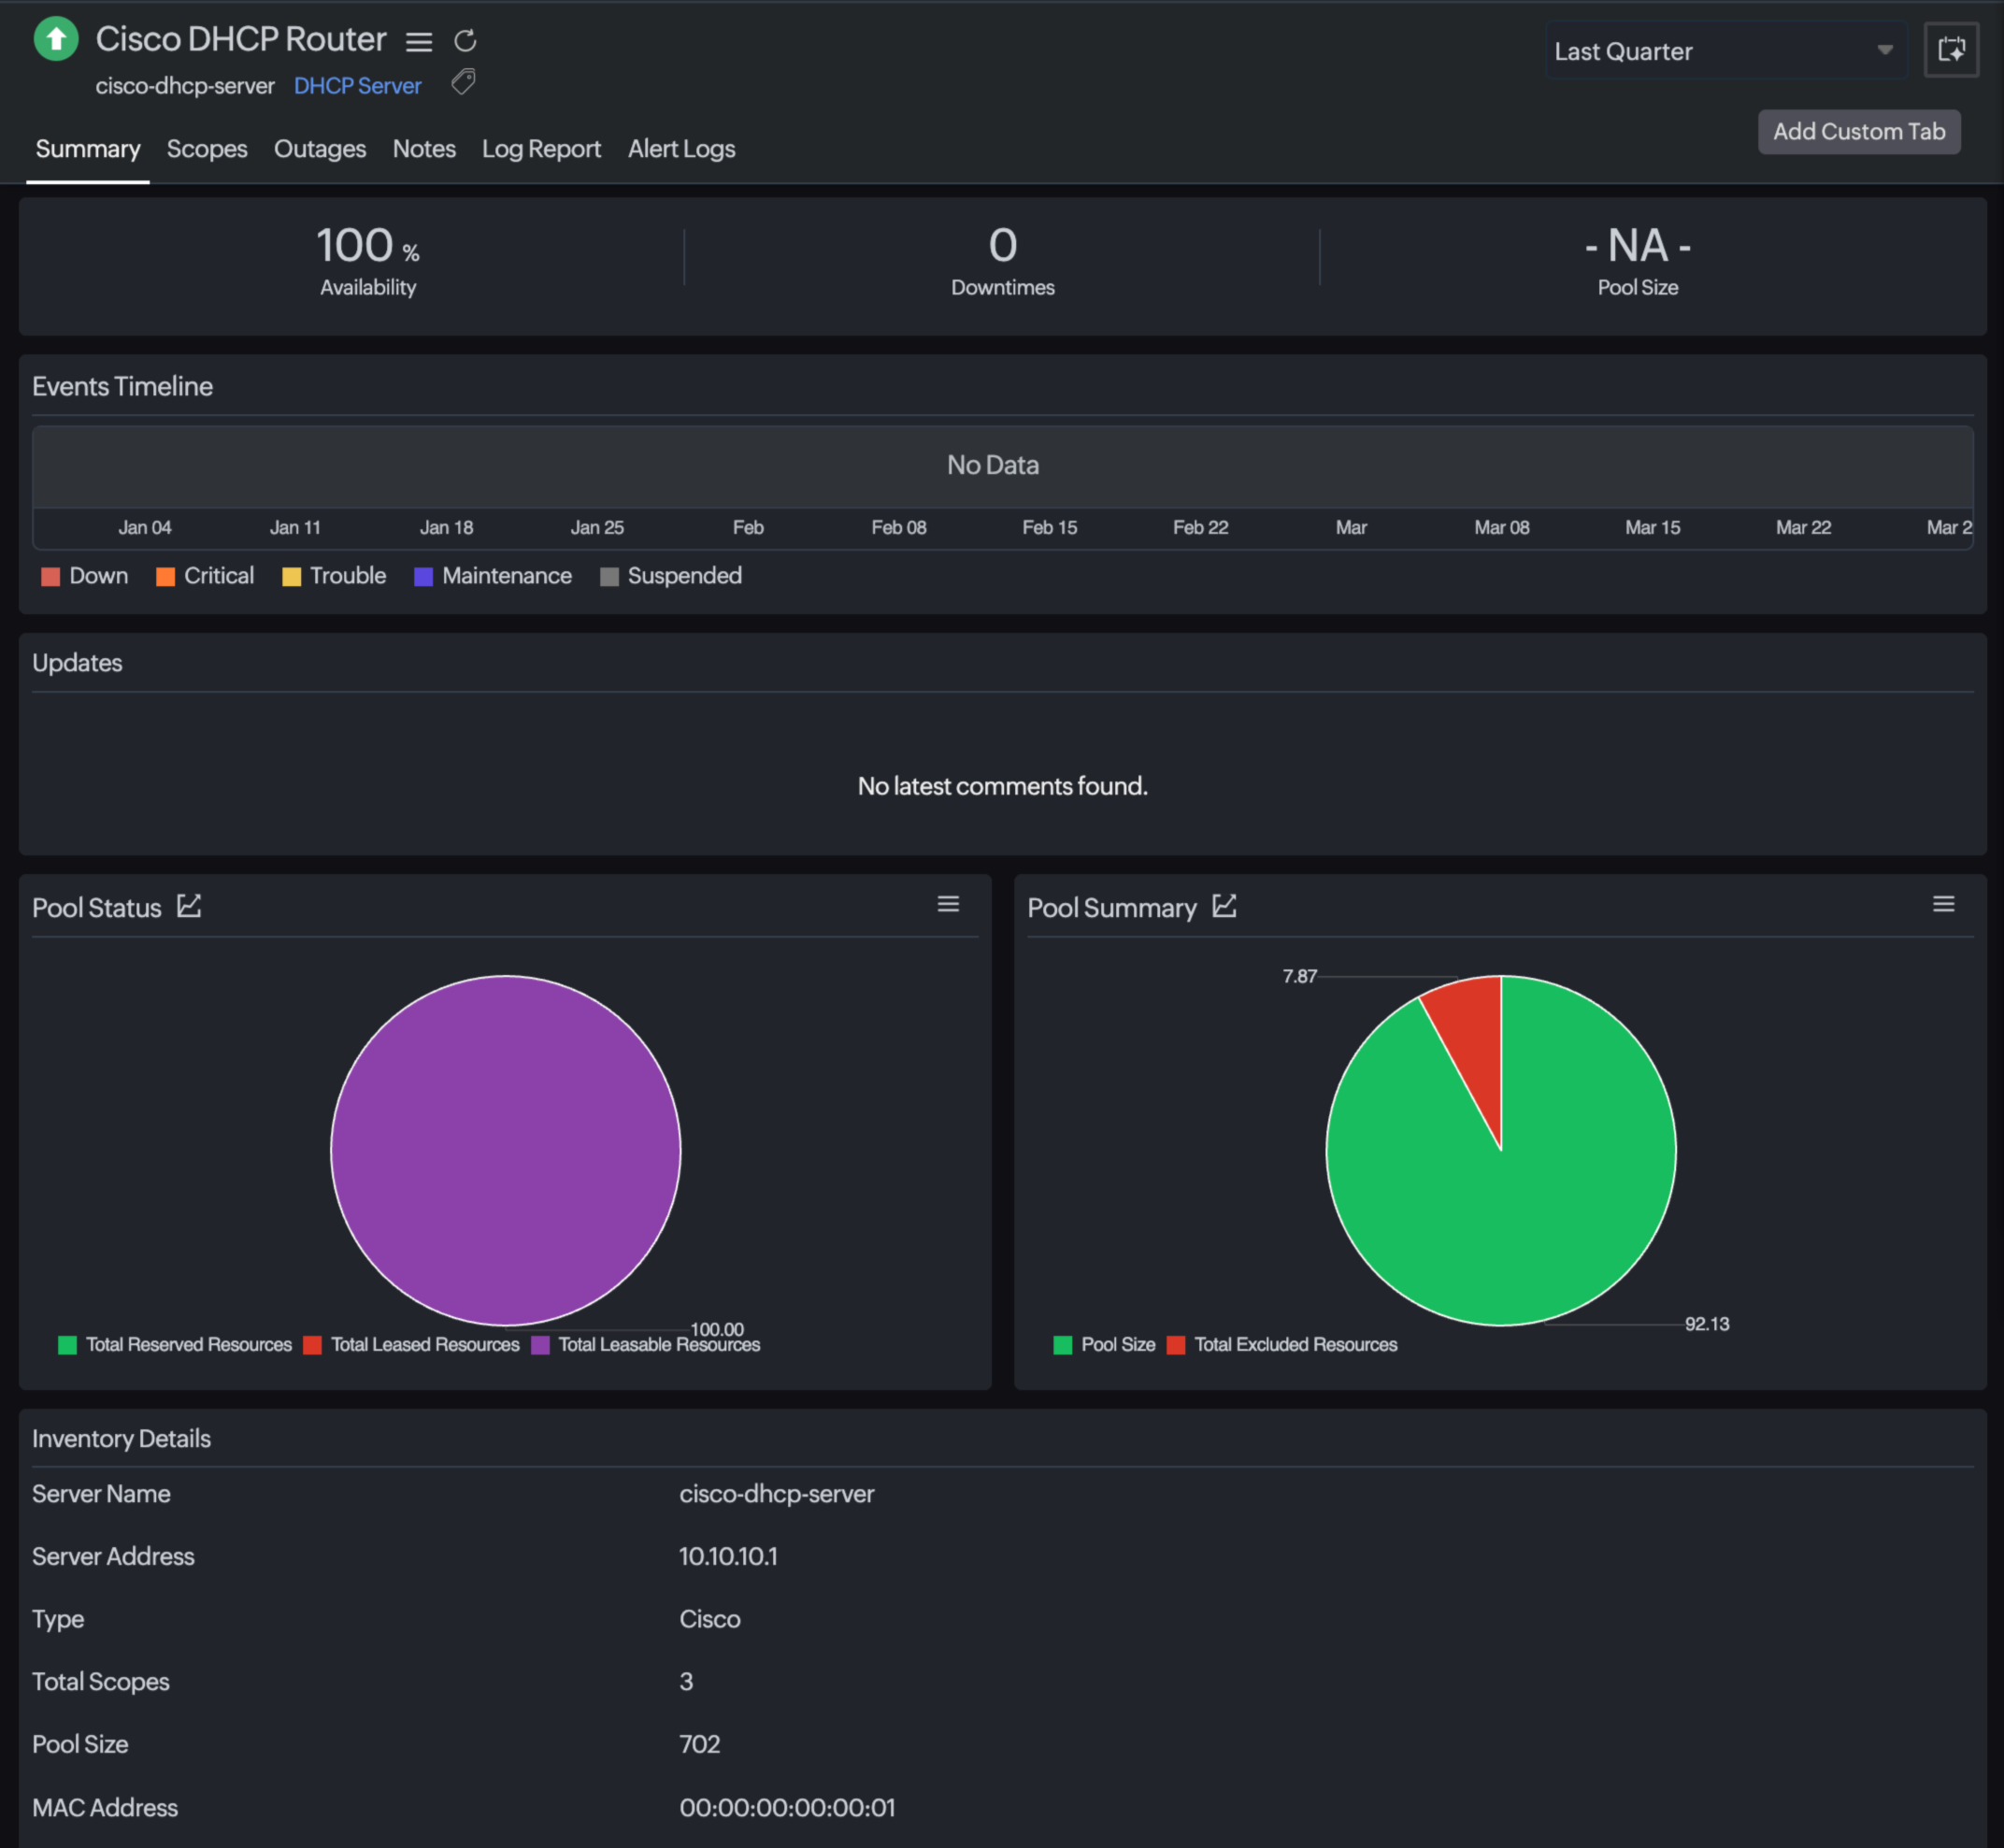Click the 0 Downtimes value

point(1003,246)
